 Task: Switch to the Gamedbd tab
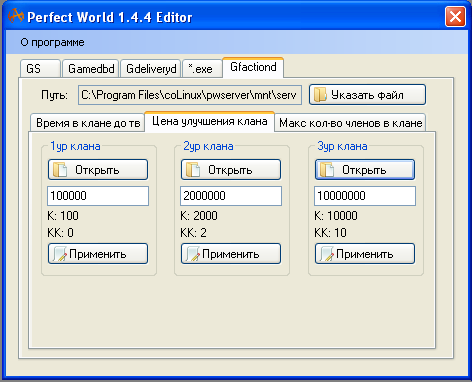(91, 69)
